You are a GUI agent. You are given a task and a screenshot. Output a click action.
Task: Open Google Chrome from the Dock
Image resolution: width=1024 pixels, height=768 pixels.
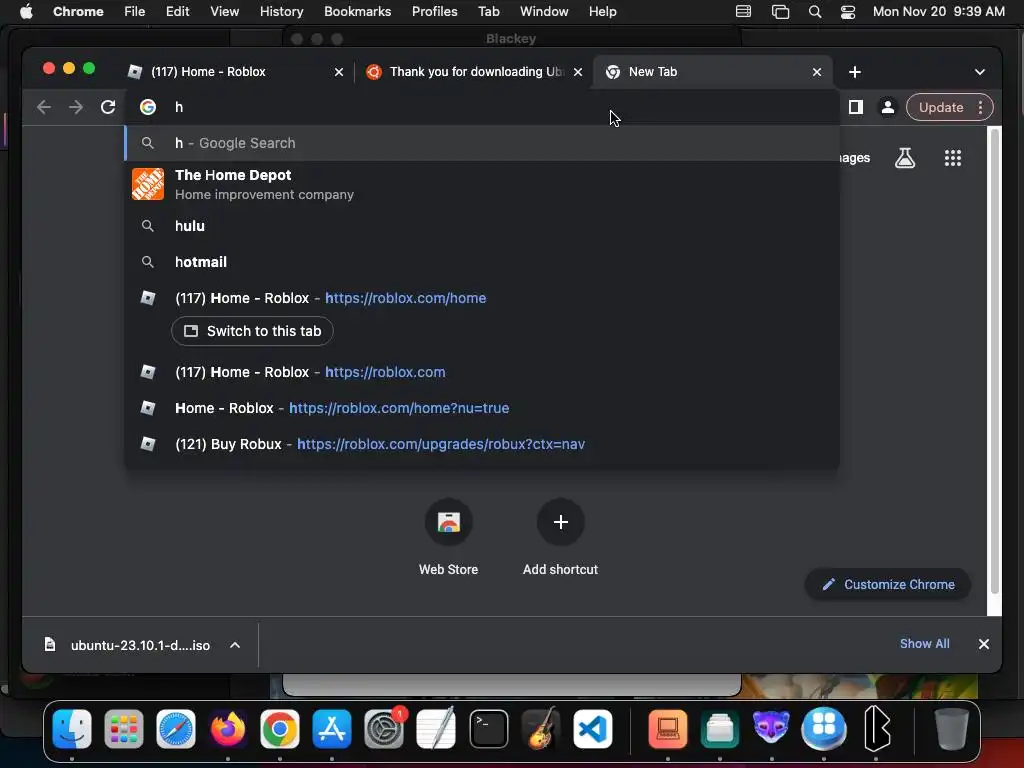click(x=280, y=729)
